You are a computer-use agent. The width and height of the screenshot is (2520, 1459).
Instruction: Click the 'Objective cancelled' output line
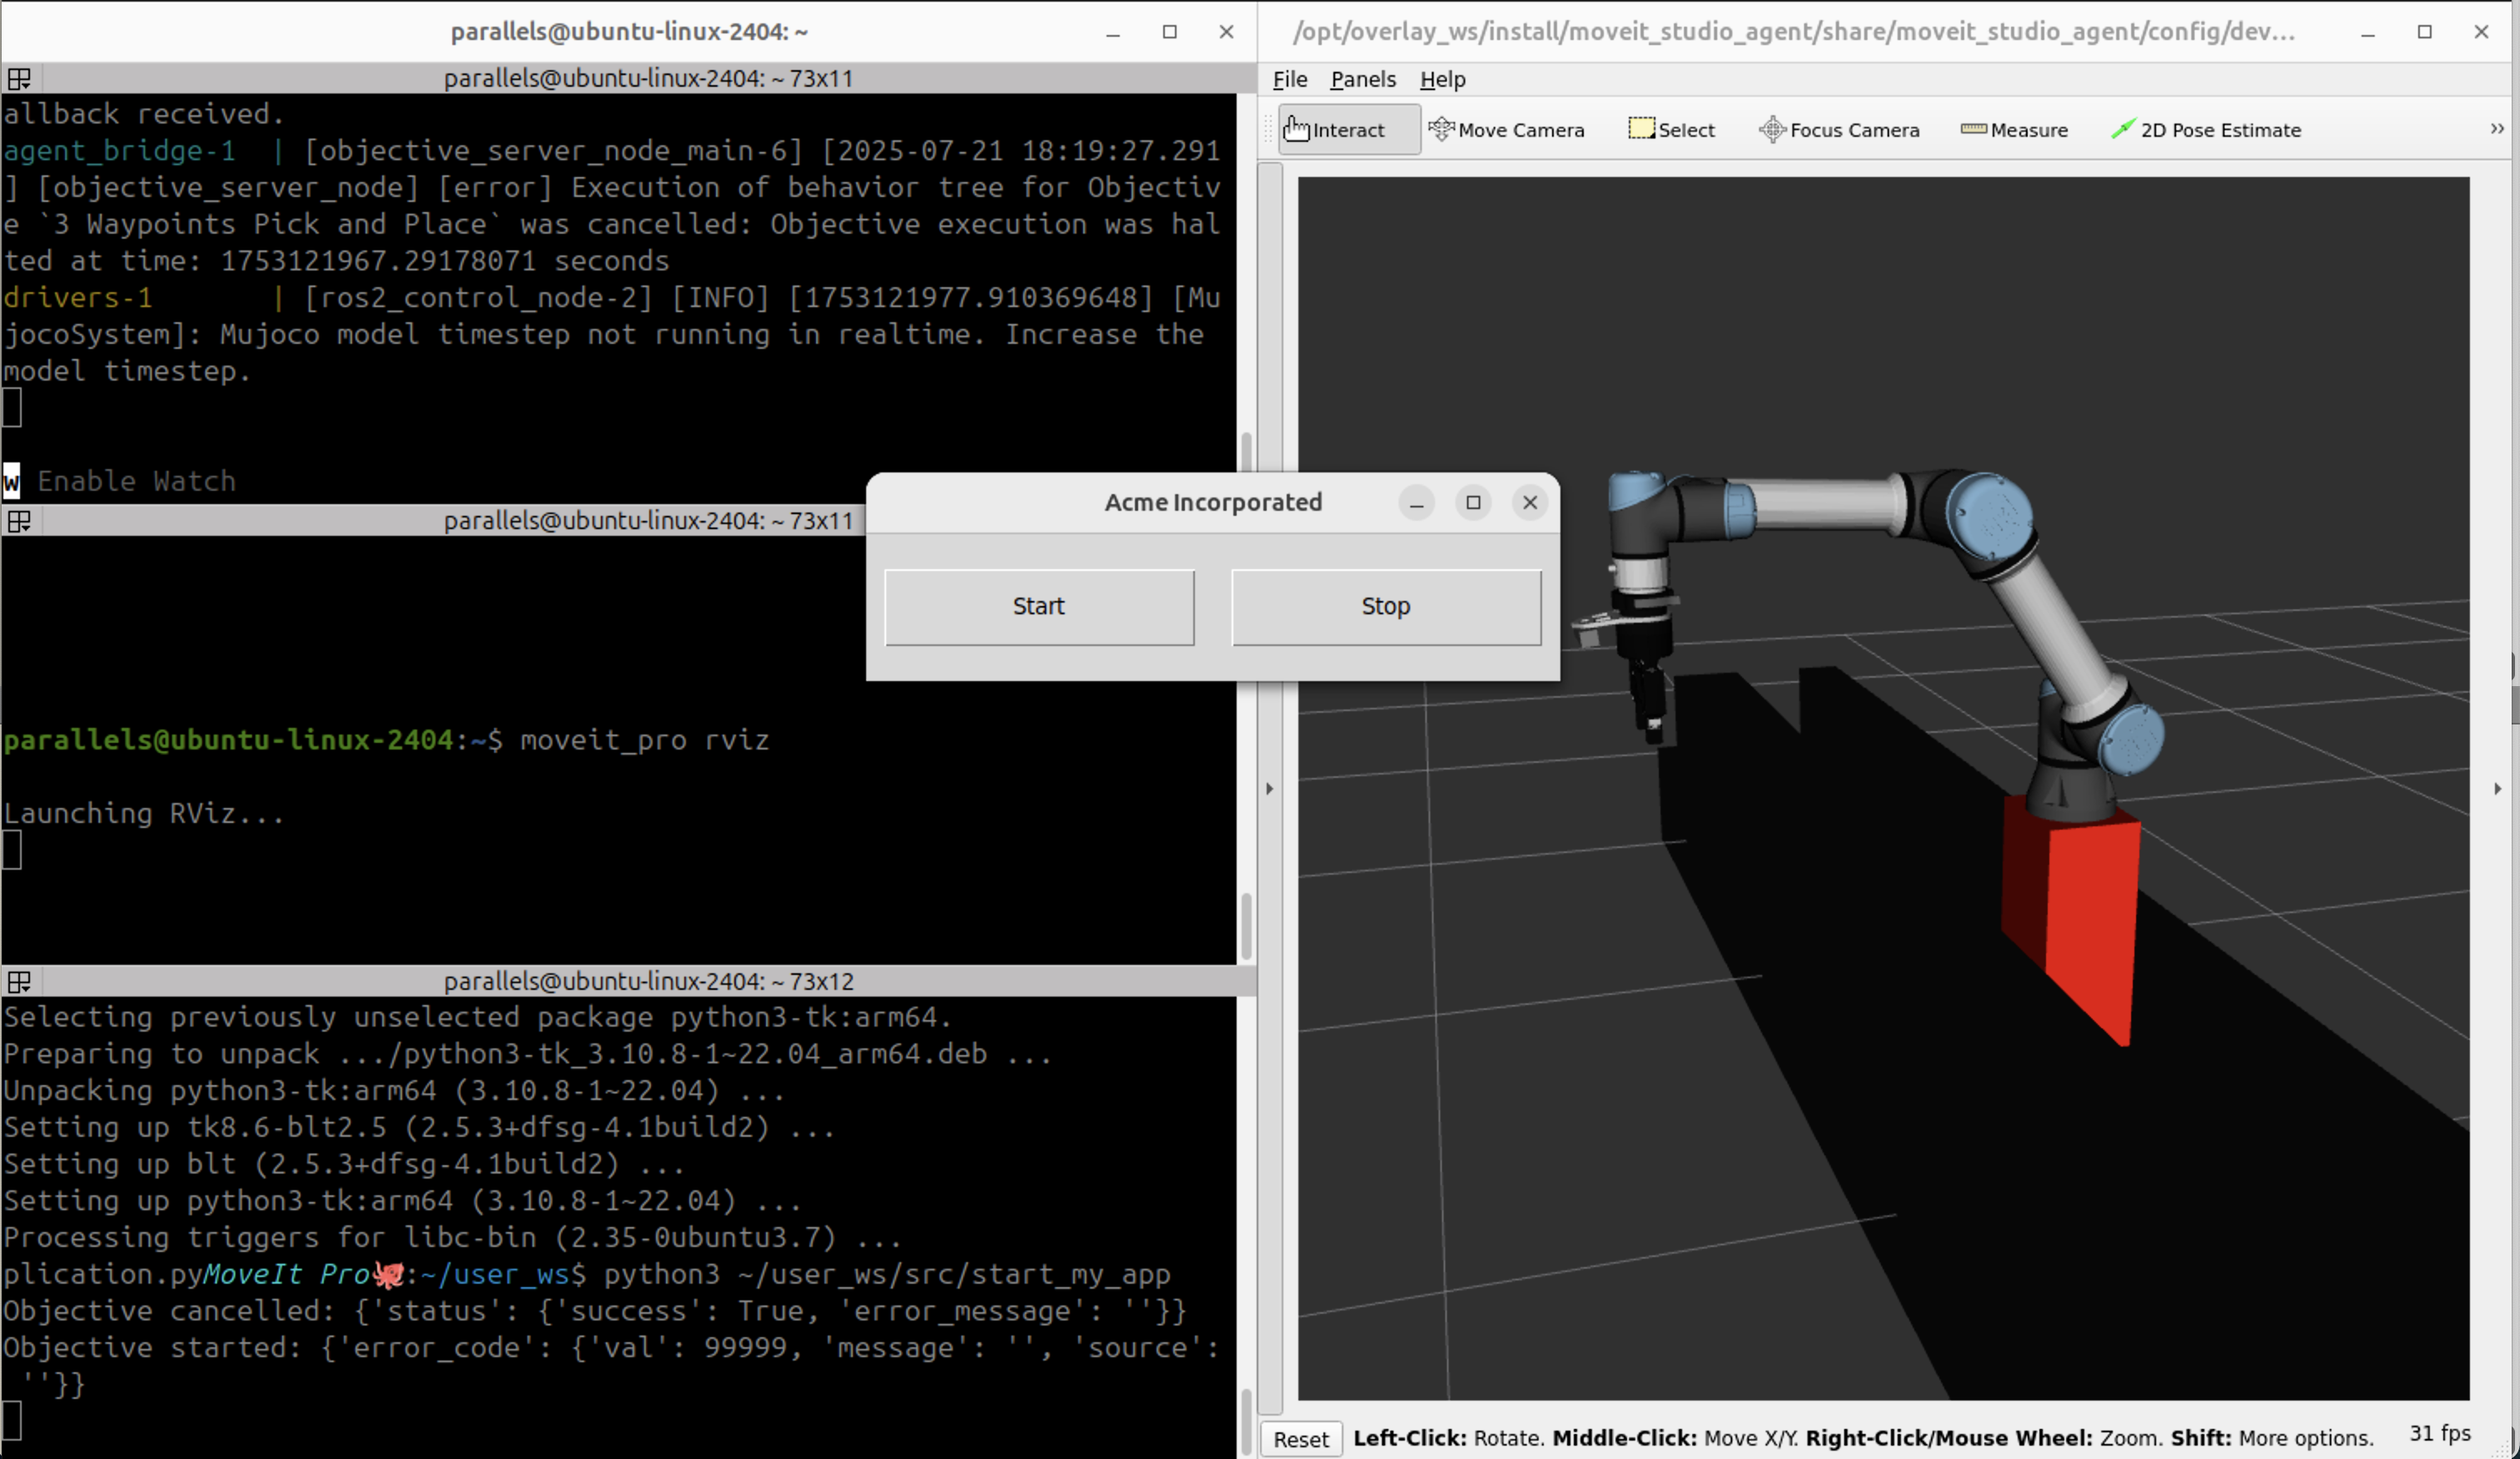[x=595, y=1311]
